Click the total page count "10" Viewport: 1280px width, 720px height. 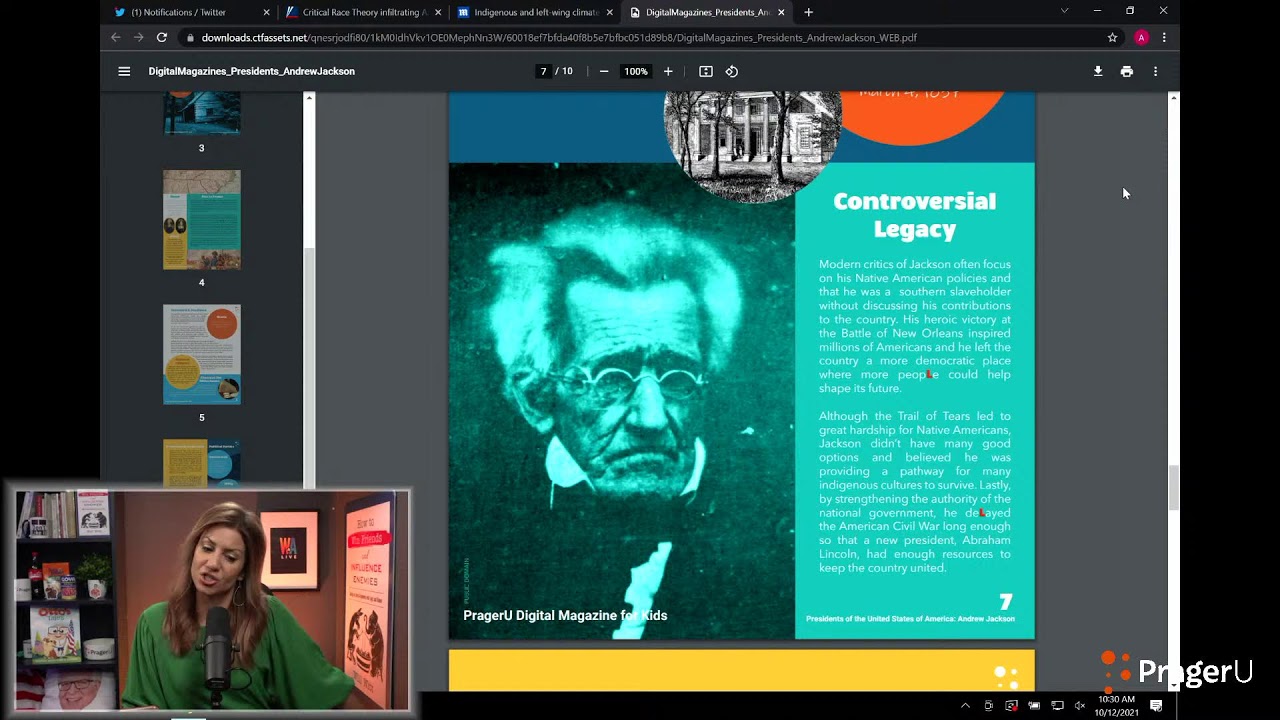pyautogui.click(x=567, y=71)
